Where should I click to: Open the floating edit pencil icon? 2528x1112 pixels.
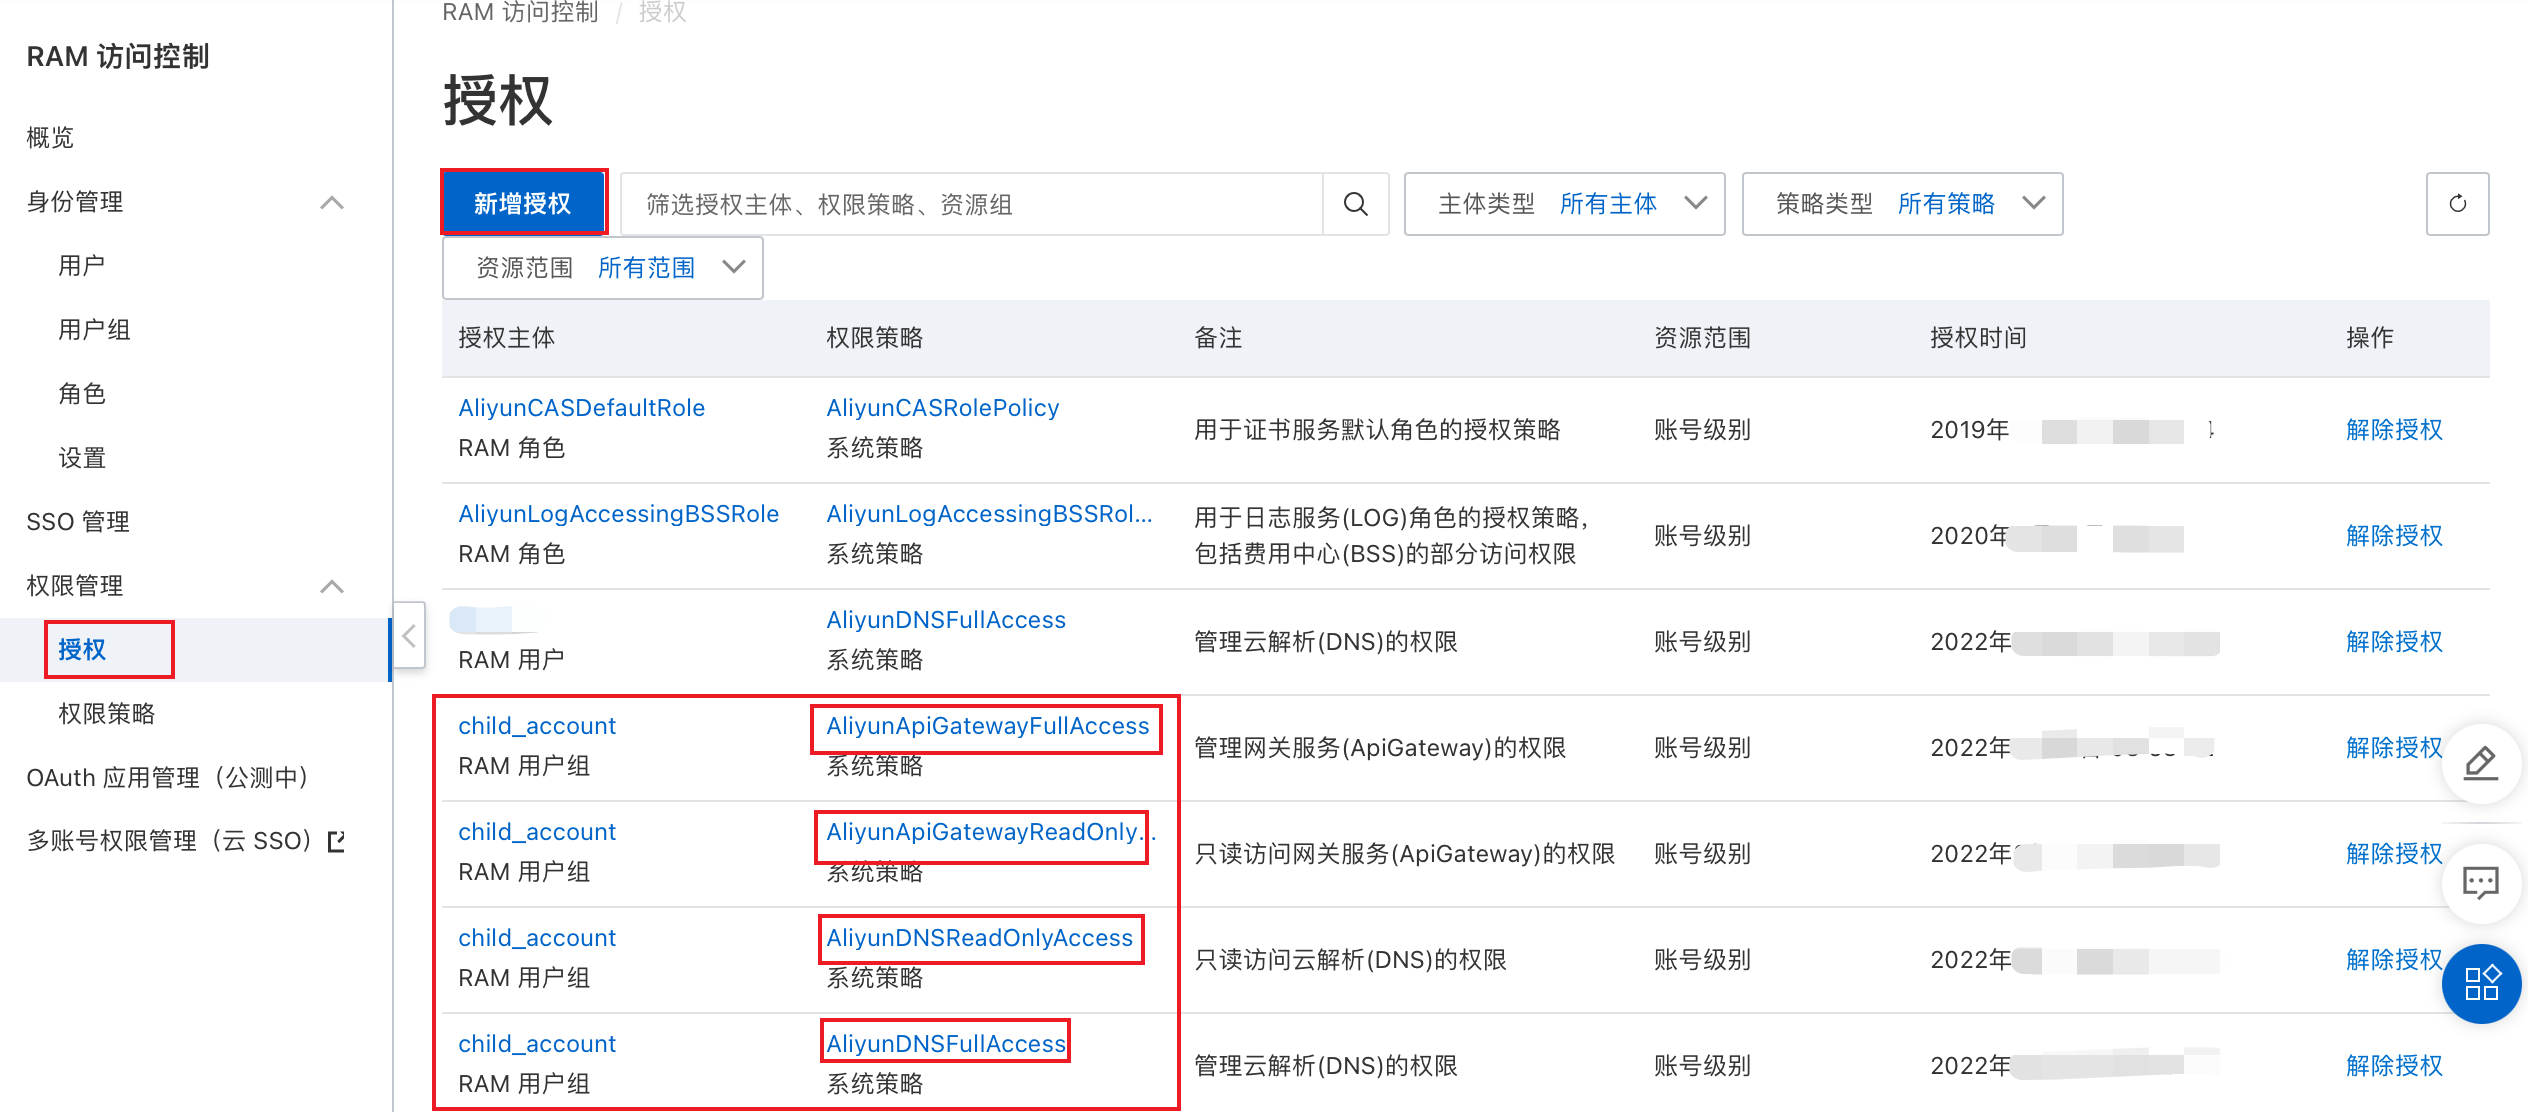(x=2480, y=763)
